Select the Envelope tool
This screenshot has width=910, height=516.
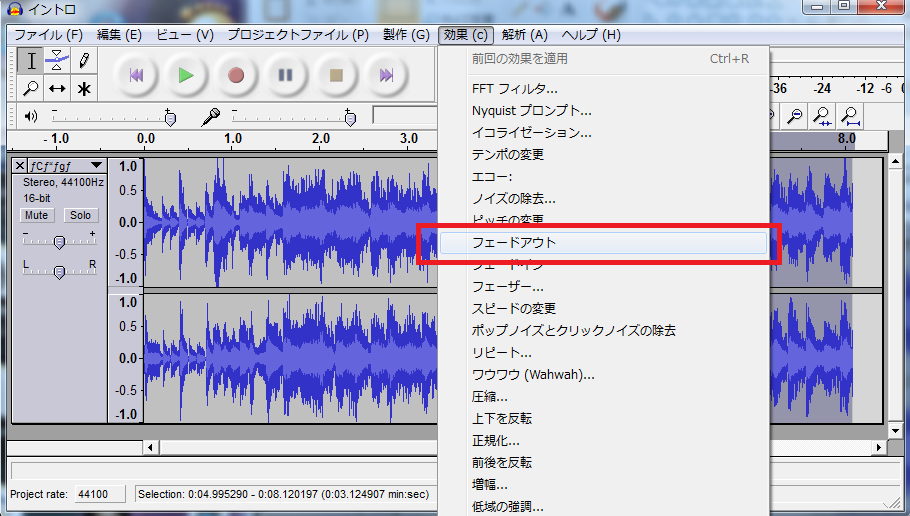[57, 60]
